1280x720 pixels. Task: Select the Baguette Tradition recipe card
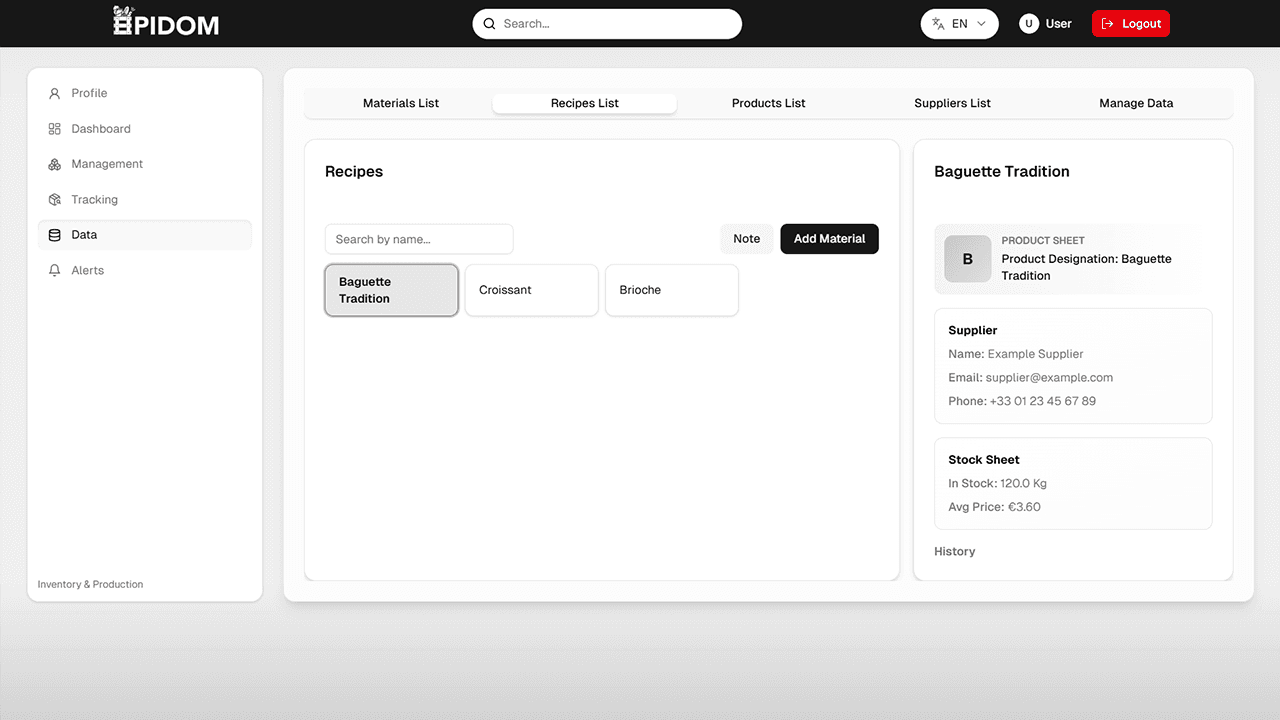(391, 290)
